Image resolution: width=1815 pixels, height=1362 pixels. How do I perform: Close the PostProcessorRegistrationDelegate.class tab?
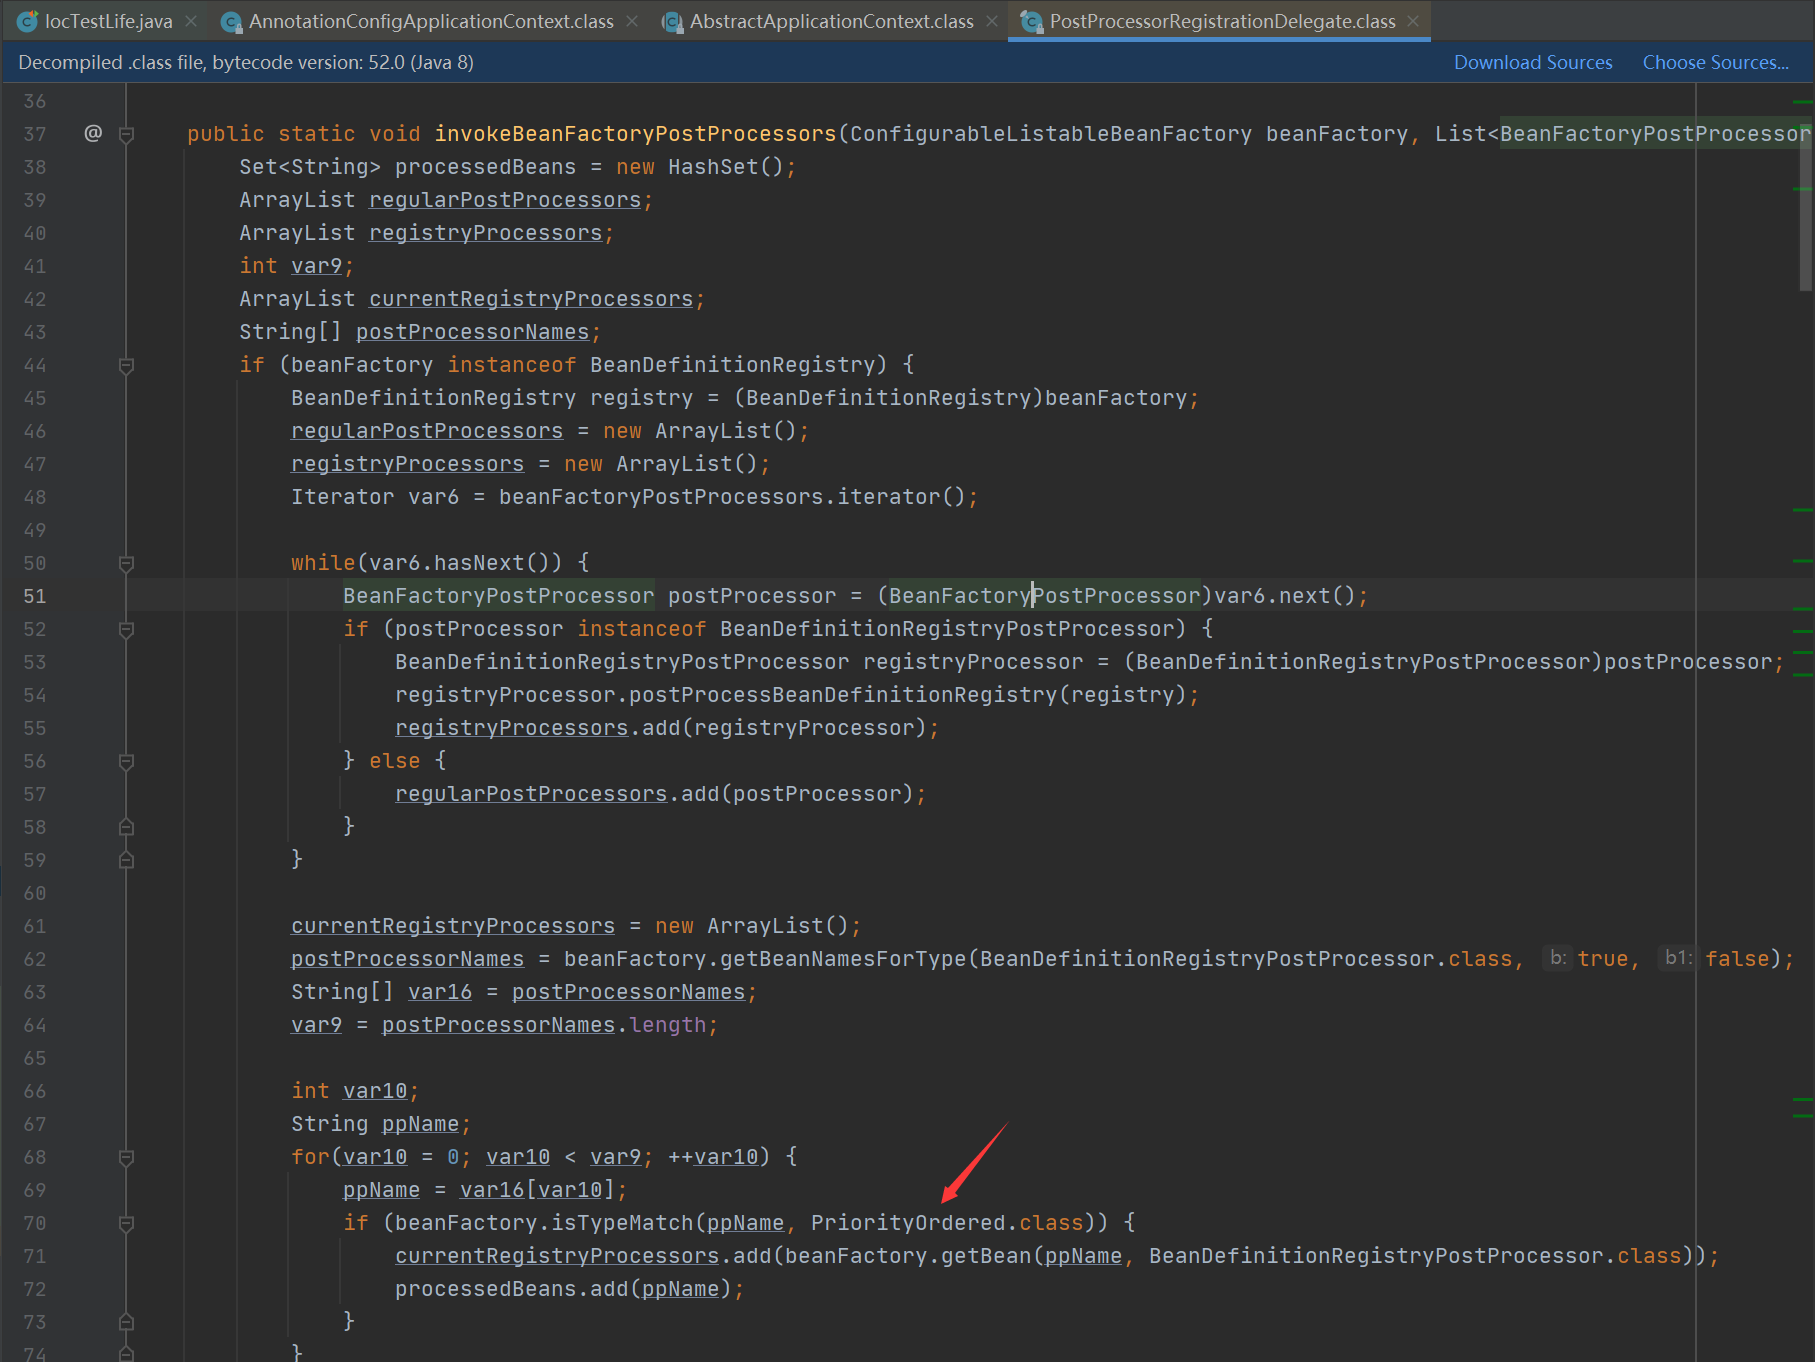point(1413,21)
